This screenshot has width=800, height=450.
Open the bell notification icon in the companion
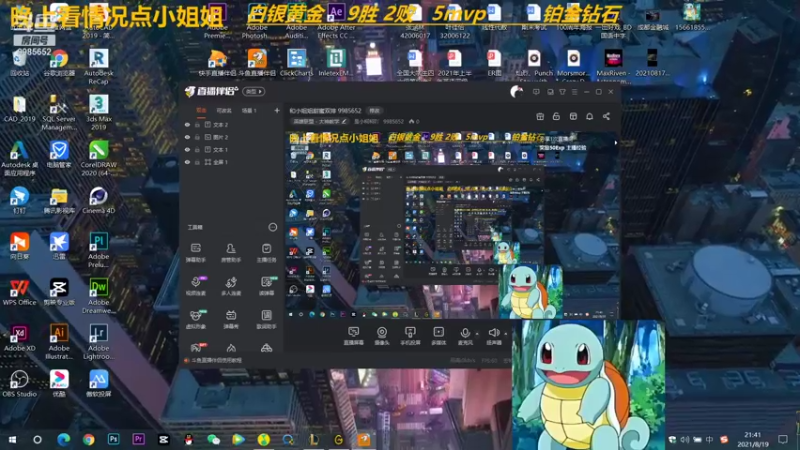[589, 116]
